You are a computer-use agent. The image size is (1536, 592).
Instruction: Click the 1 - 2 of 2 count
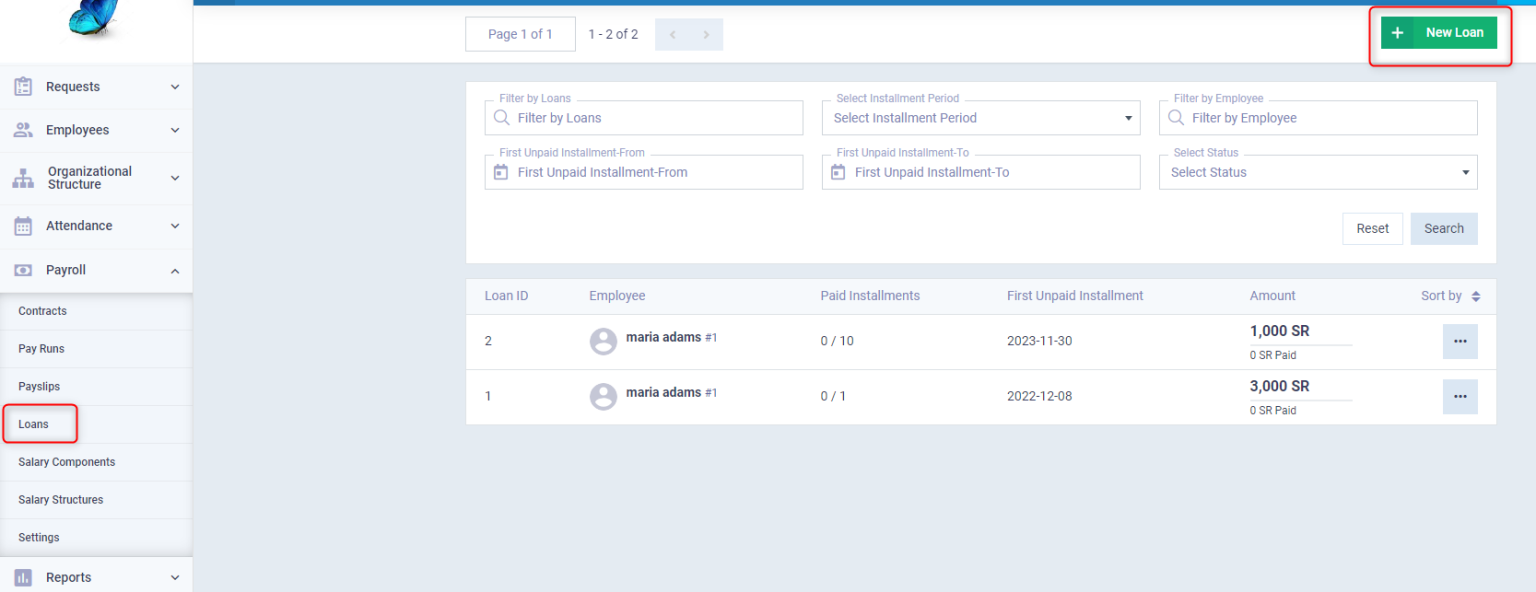click(613, 34)
